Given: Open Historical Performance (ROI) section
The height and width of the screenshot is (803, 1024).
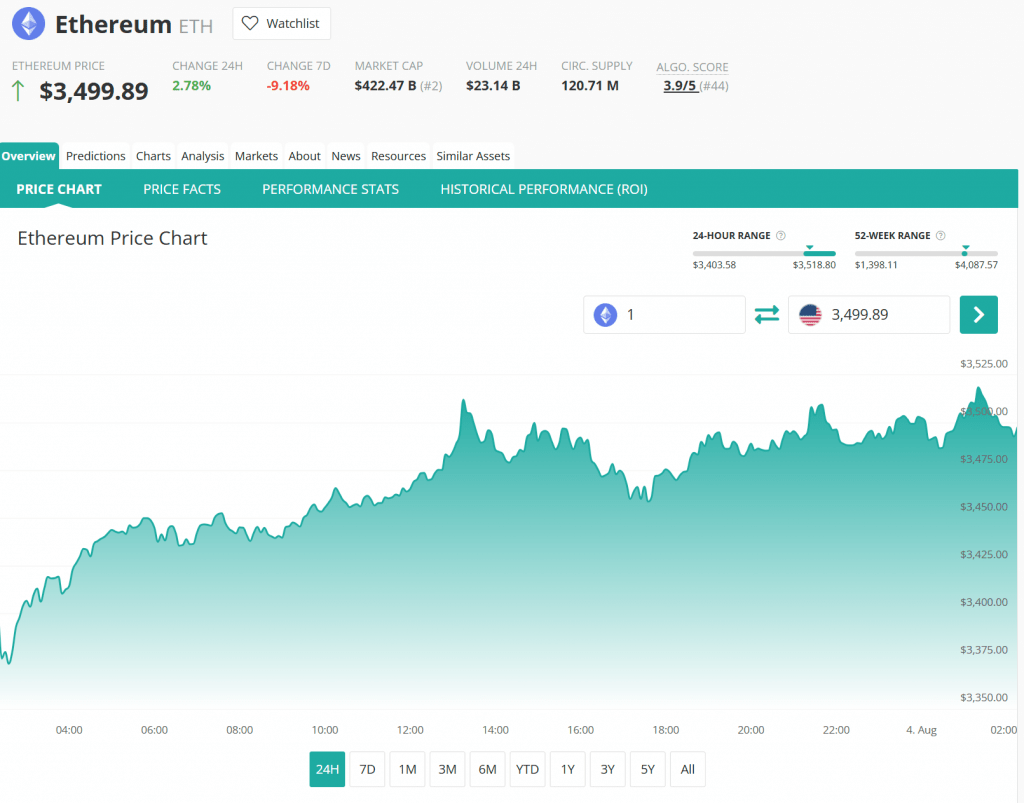Looking at the screenshot, I should (x=543, y=189).
